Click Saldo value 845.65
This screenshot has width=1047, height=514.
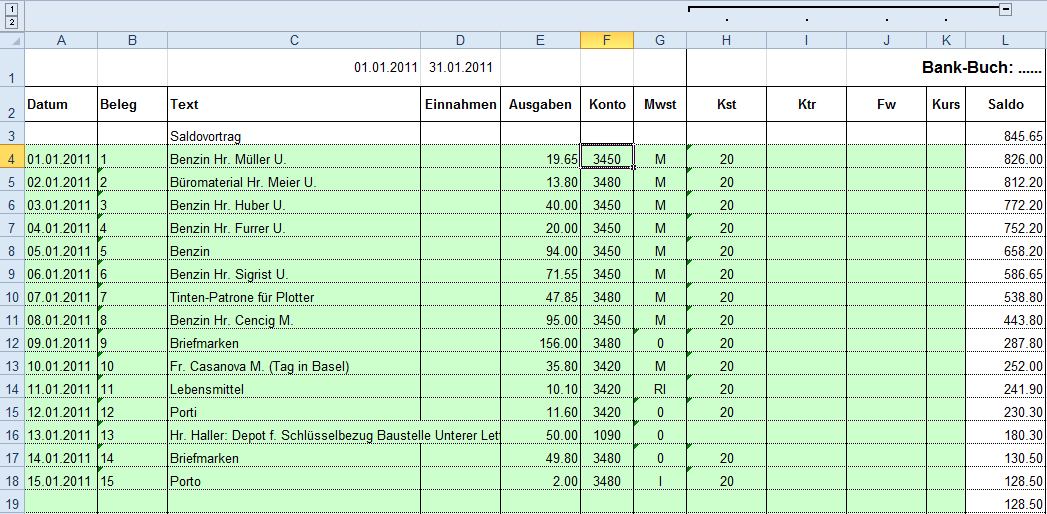[x=1005, y=136]
